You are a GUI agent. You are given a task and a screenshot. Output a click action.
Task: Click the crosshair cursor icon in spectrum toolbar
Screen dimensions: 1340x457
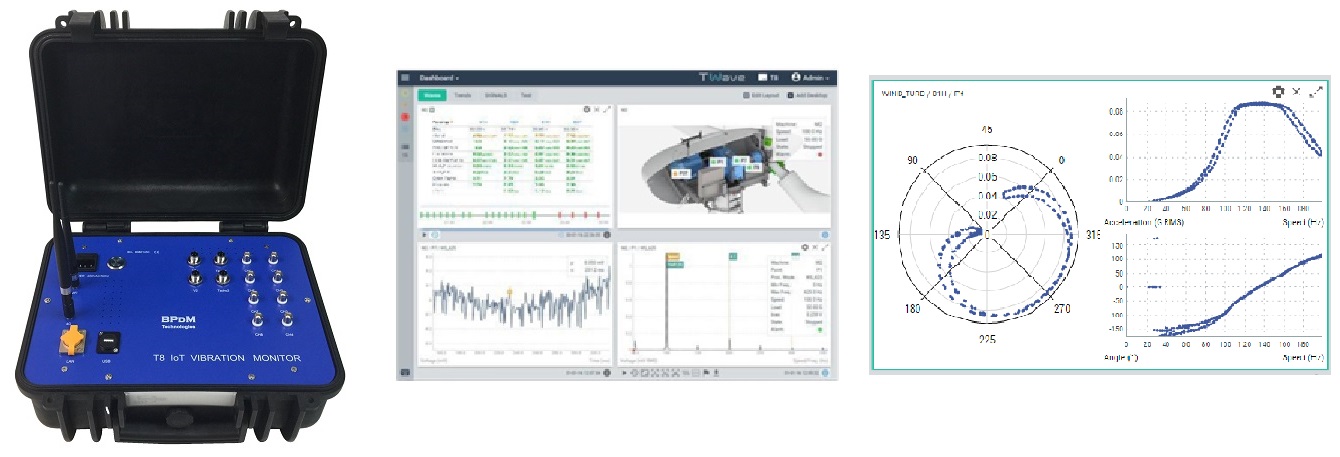(x=634, y=373)
